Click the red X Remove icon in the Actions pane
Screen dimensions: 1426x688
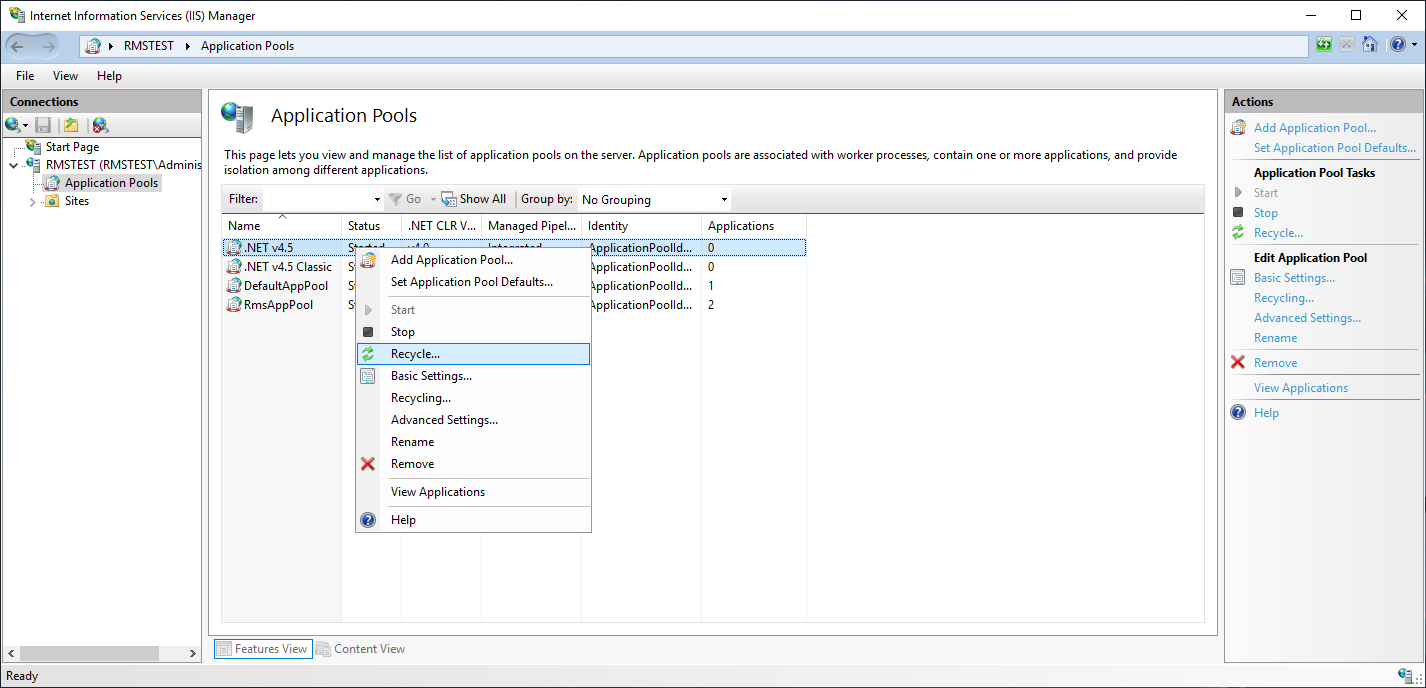tap(1238, 363)
